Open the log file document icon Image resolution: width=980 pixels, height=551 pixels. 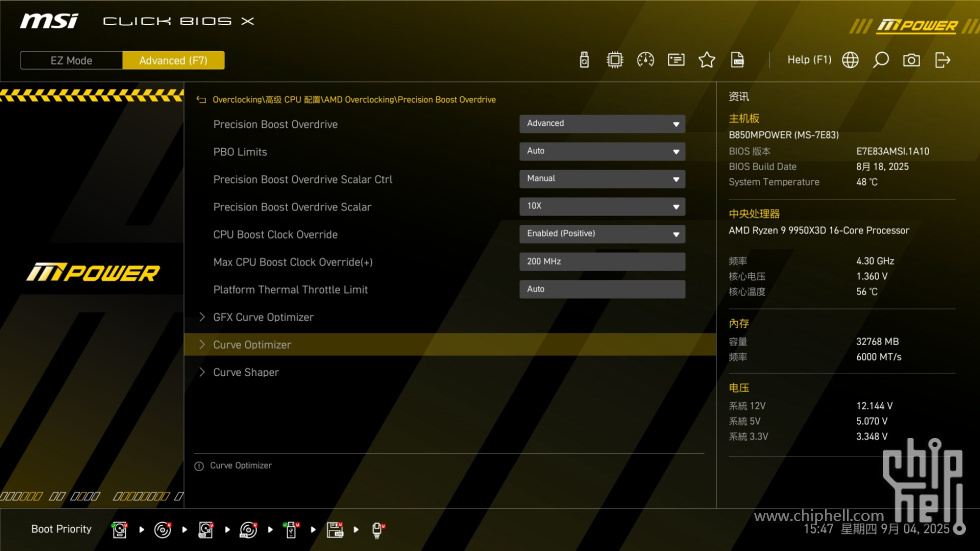click(738, 60)
